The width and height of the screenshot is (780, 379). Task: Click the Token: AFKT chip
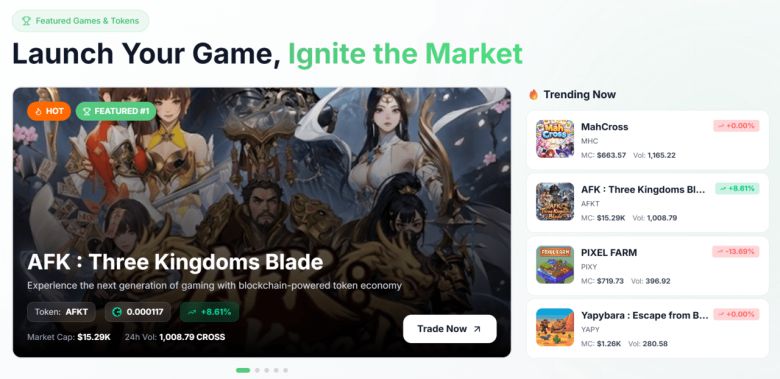click(61, 312)
